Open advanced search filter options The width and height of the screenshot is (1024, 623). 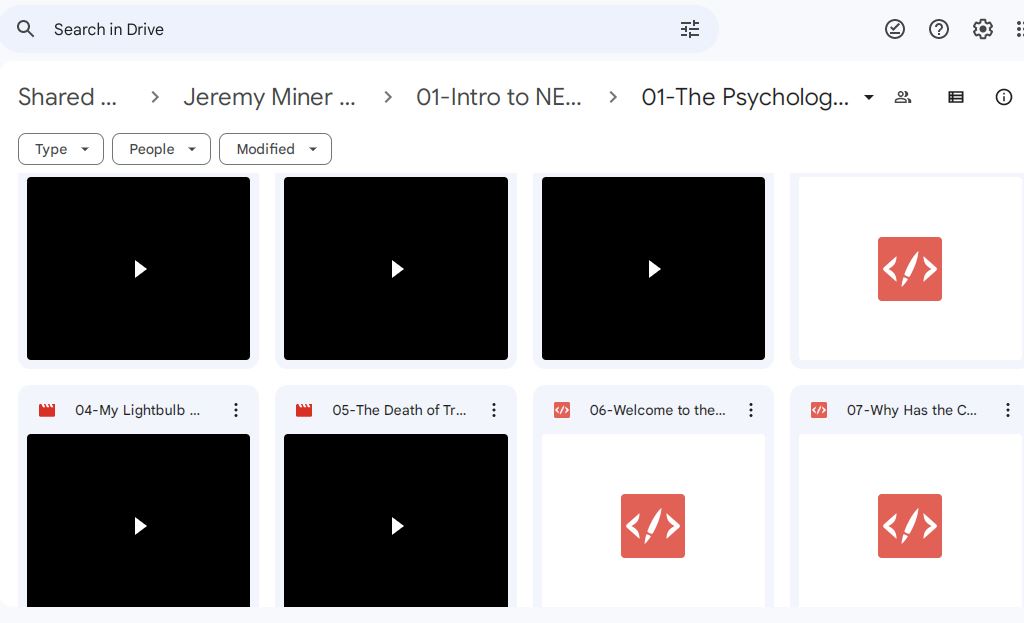tap(690, 29)
